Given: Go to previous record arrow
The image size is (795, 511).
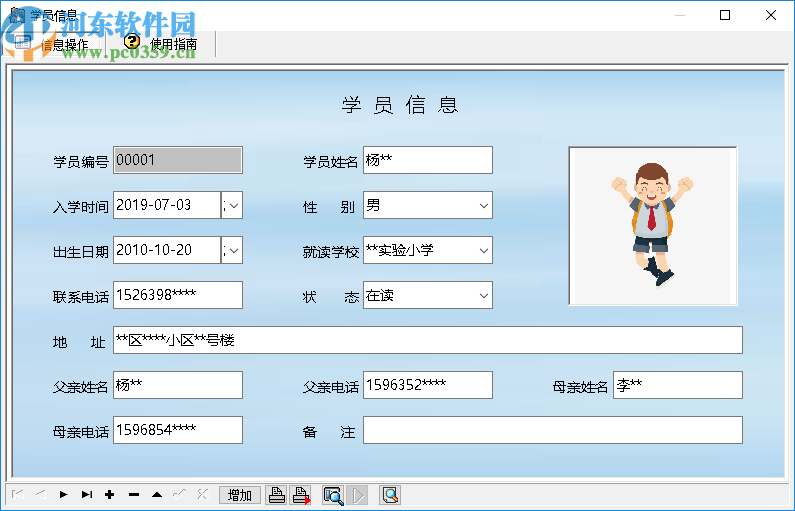Looking at the screenshot, I should (41, 494).
